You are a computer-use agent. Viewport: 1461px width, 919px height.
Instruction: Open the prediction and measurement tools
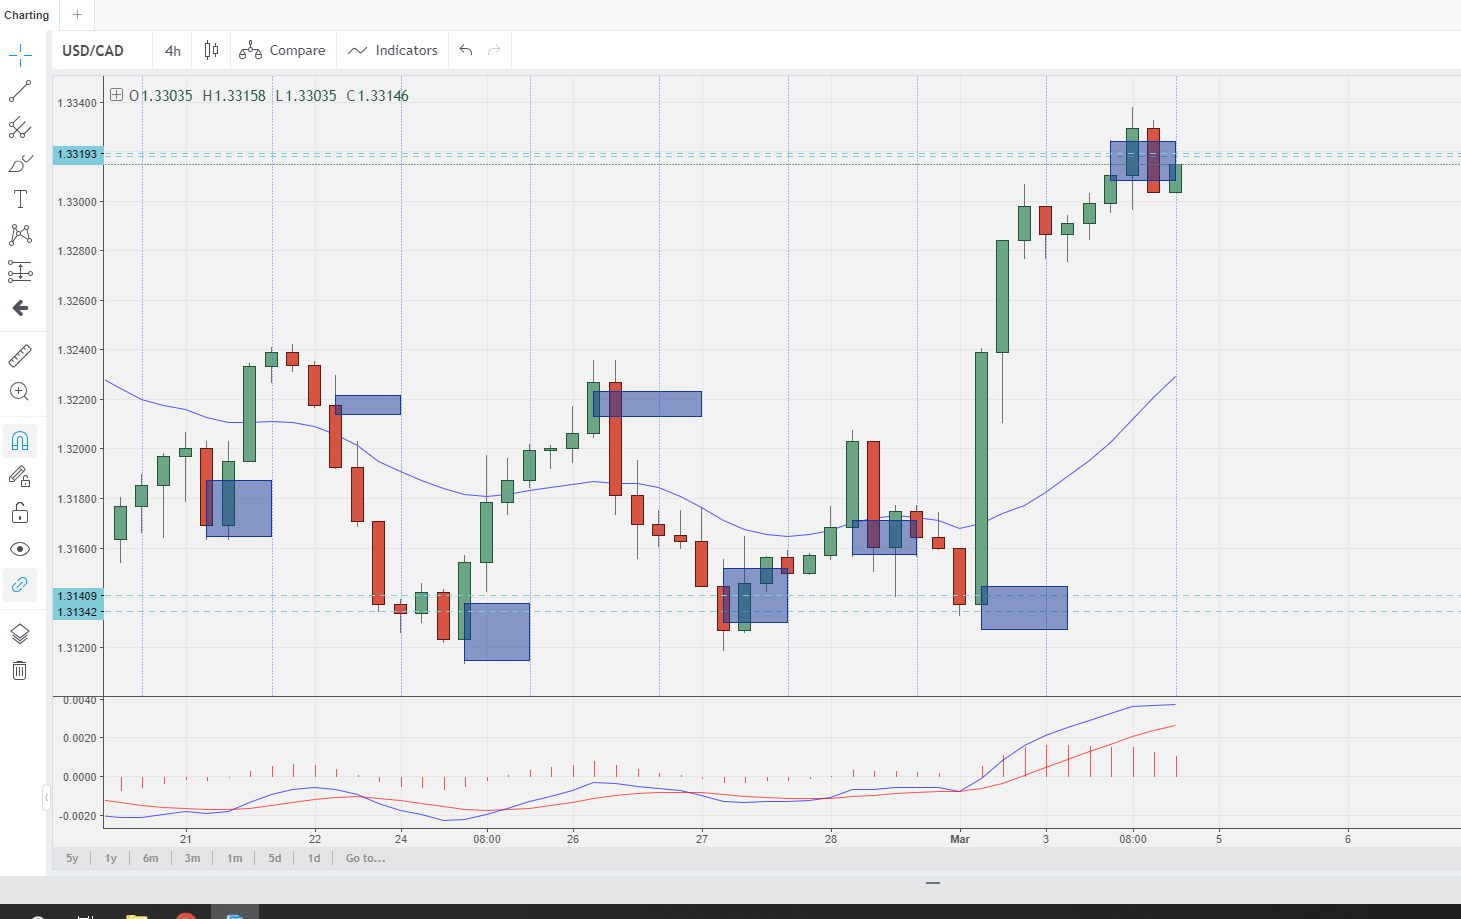pyautogui.click(x=20, y=271)
